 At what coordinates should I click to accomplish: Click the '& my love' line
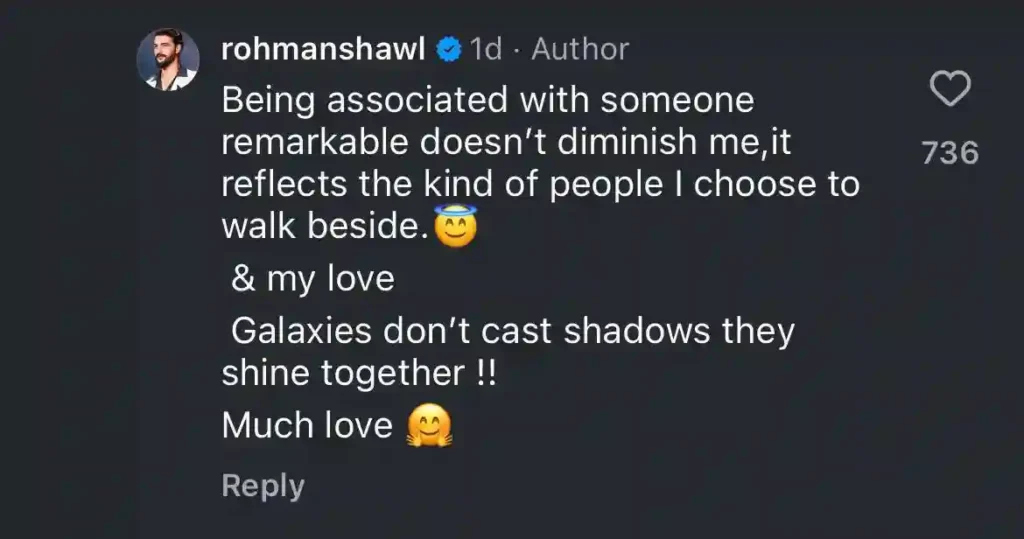pyautogui.click(x=312, y=280)
